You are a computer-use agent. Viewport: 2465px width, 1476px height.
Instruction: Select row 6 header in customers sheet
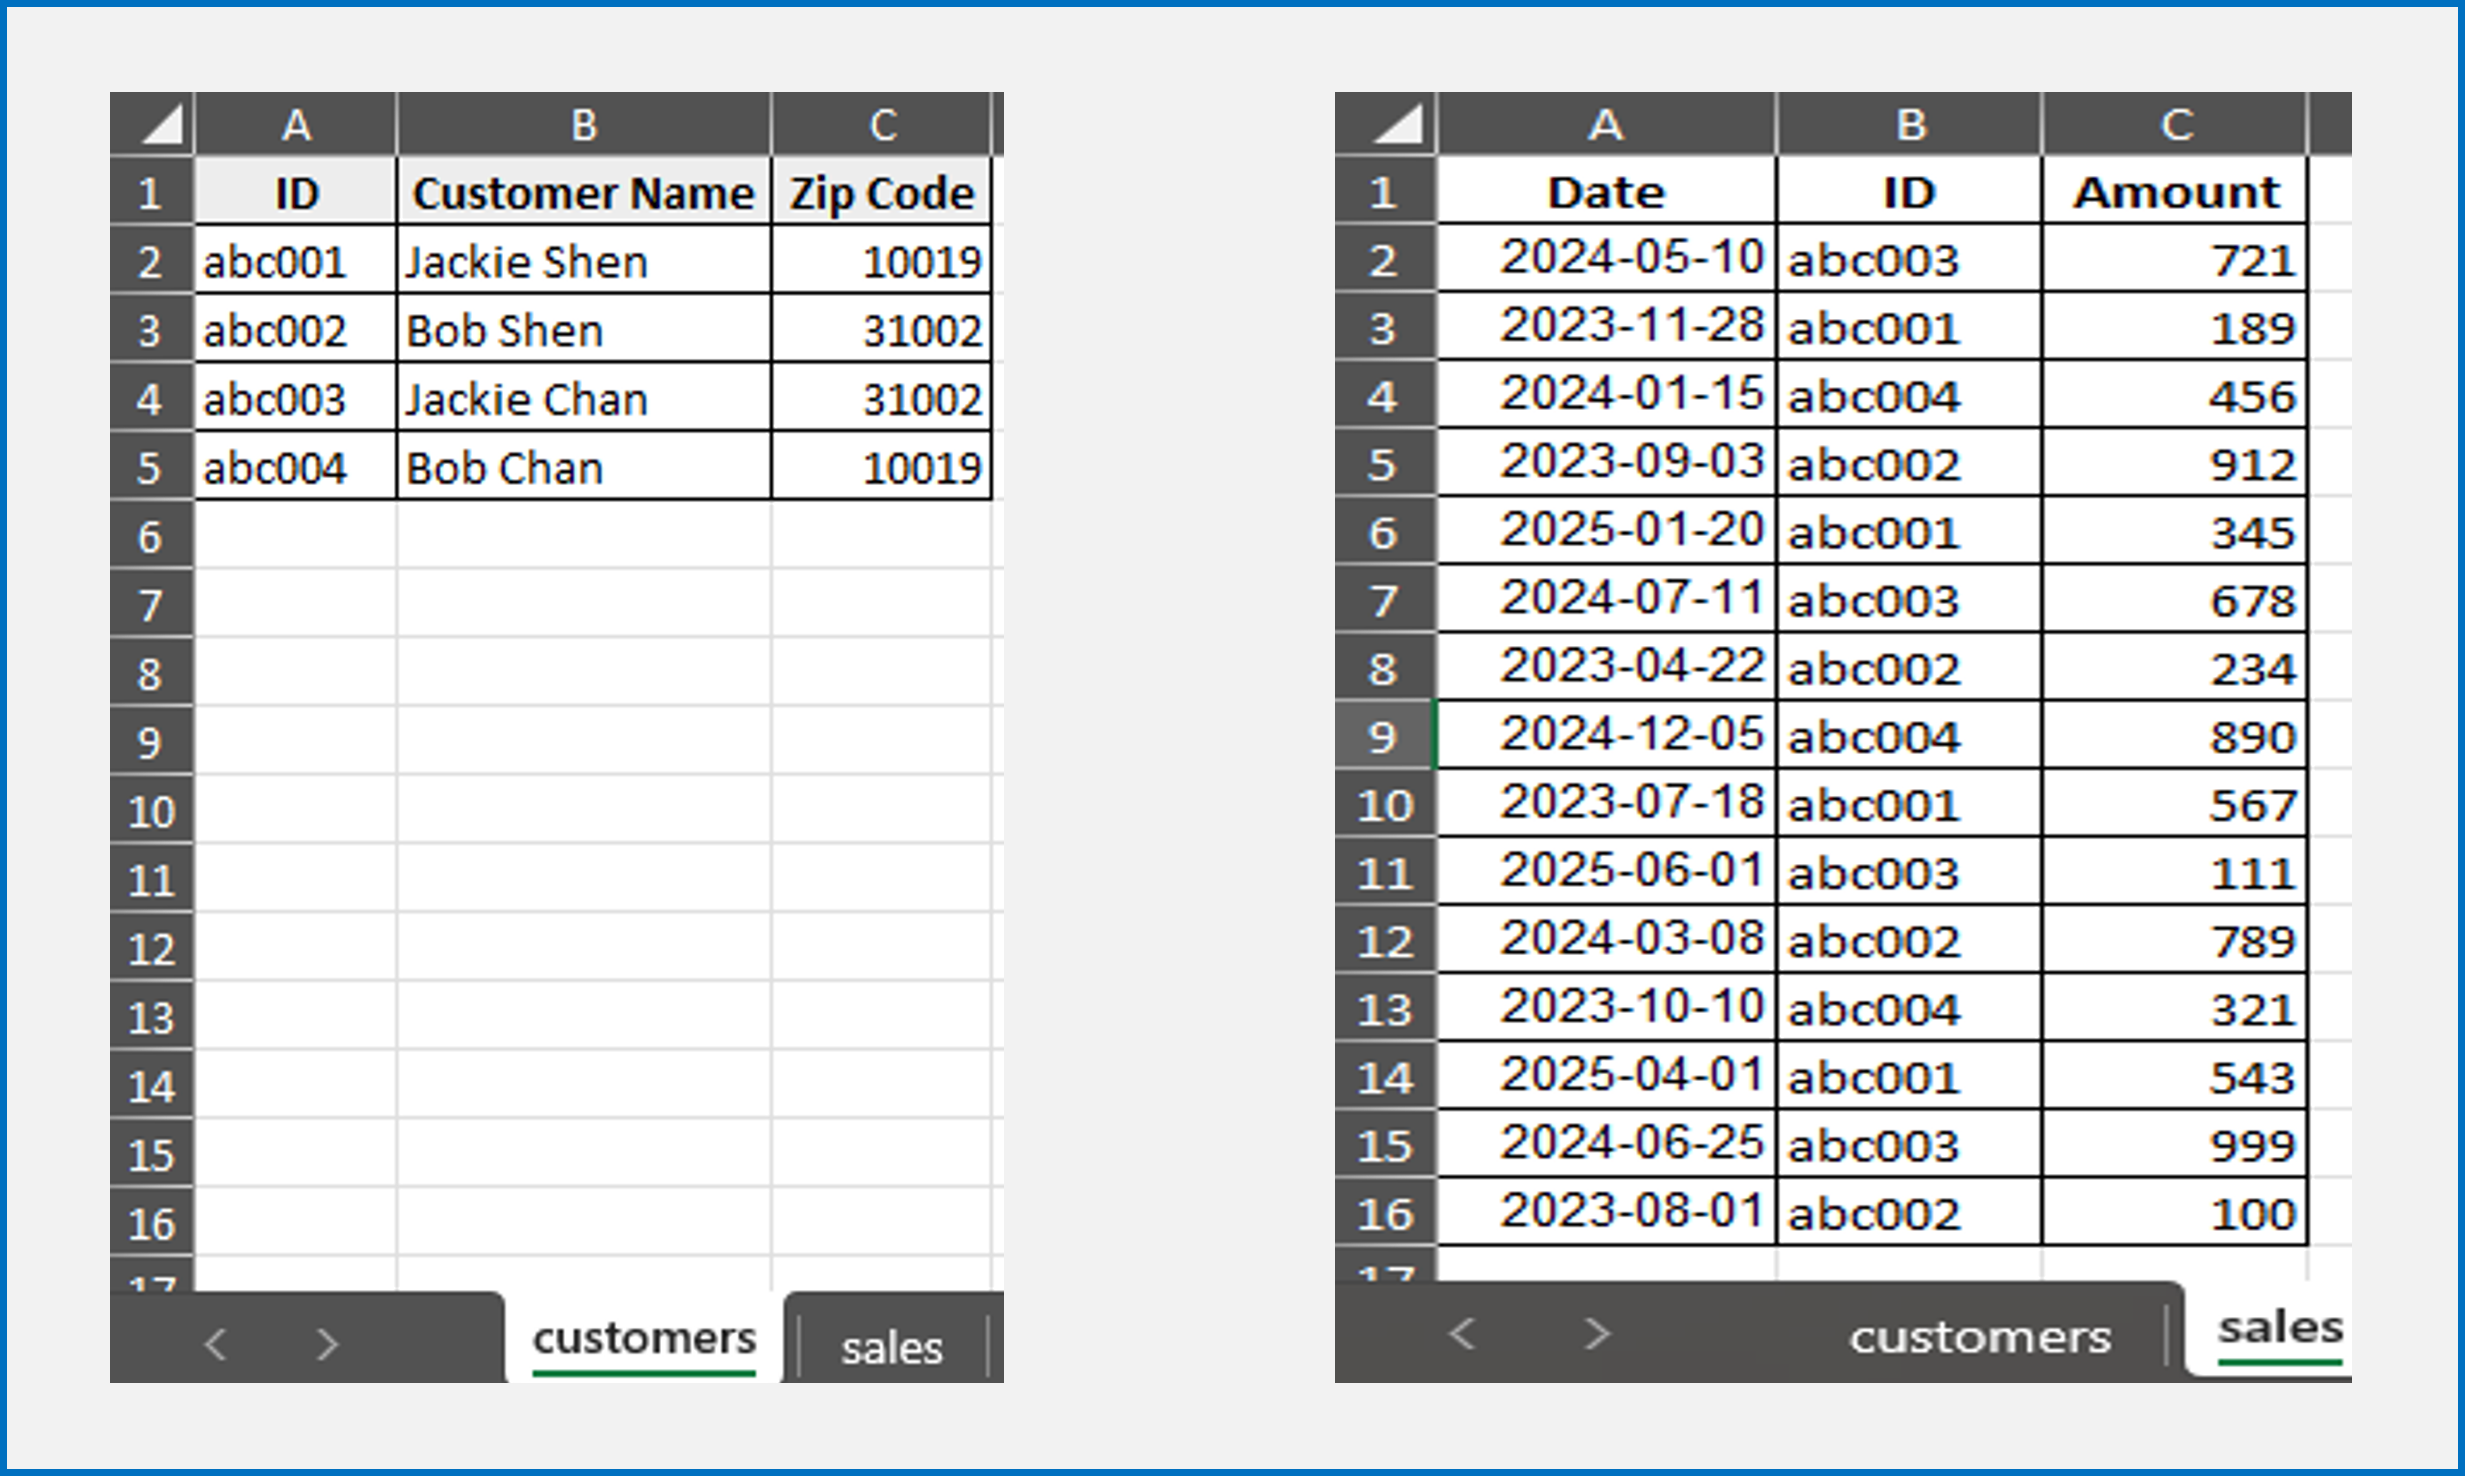pyautogui.click(x=150, y=537)
